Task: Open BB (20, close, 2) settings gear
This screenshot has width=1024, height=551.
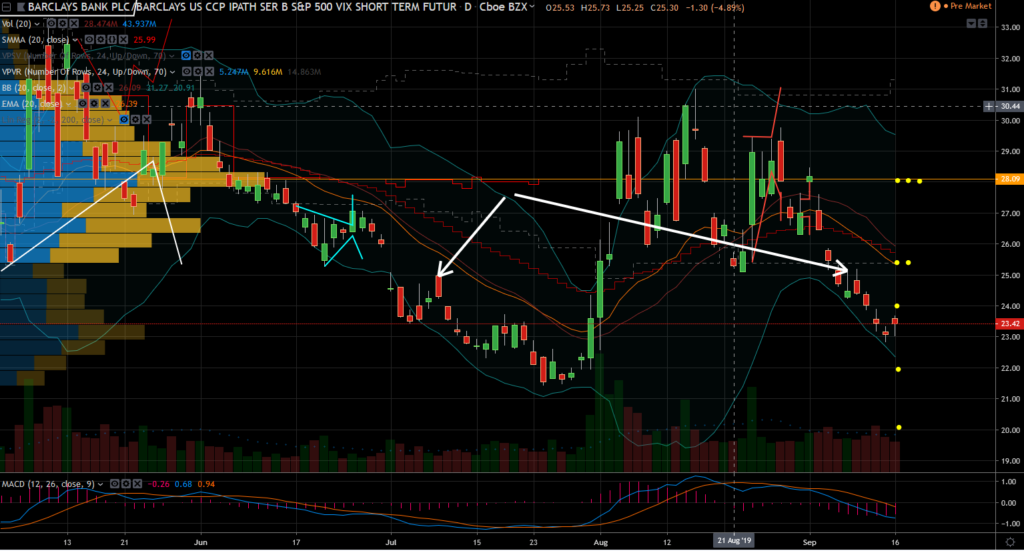Action: click(x=97, y=87)
